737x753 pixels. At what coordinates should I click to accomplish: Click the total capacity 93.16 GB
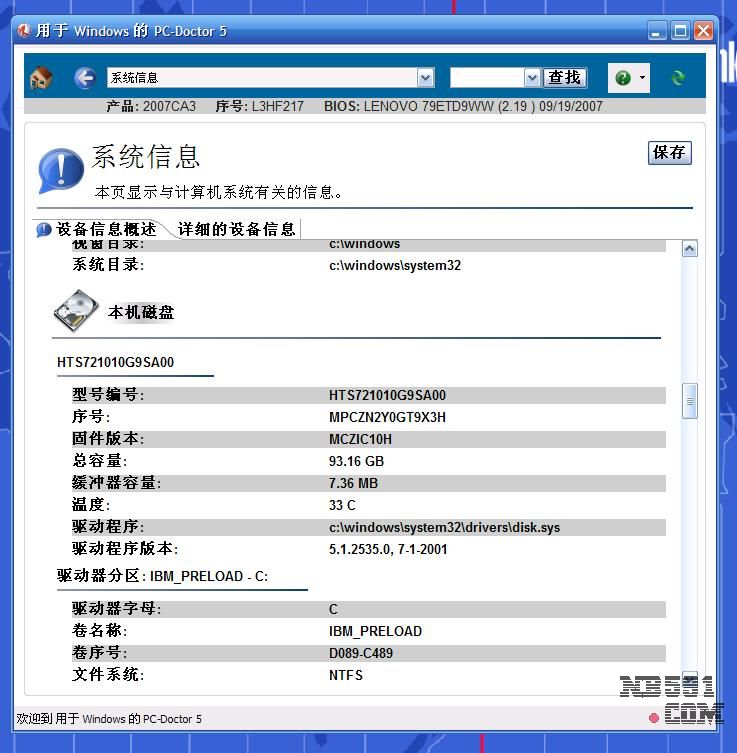[x=356, y=461]
